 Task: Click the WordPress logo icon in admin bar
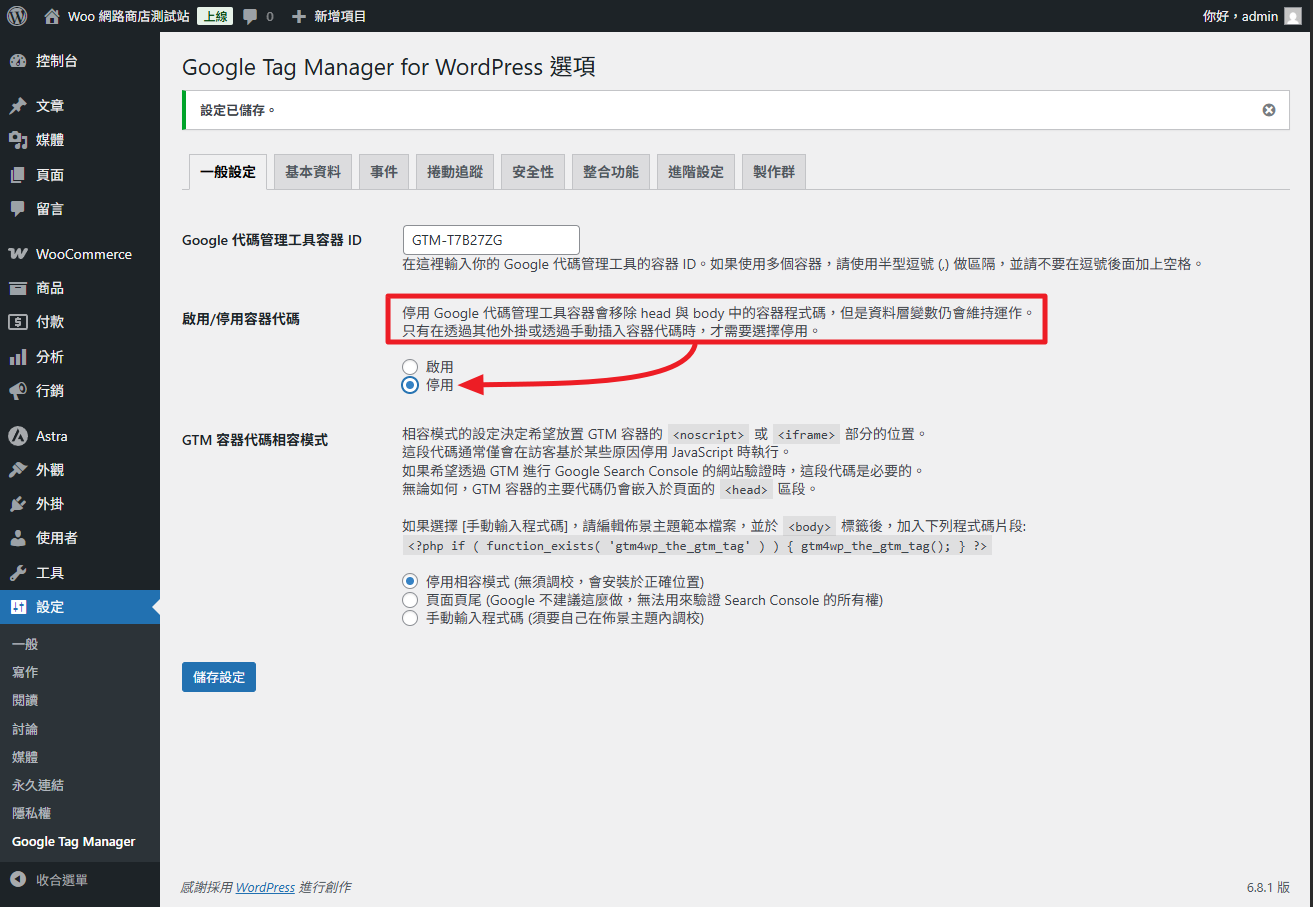point(17,16)
